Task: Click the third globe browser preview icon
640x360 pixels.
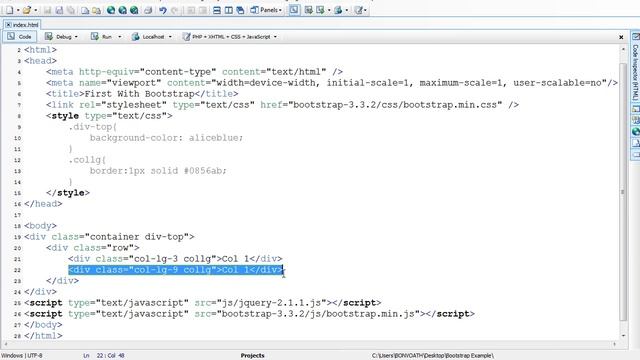Action: coord(134,10)
